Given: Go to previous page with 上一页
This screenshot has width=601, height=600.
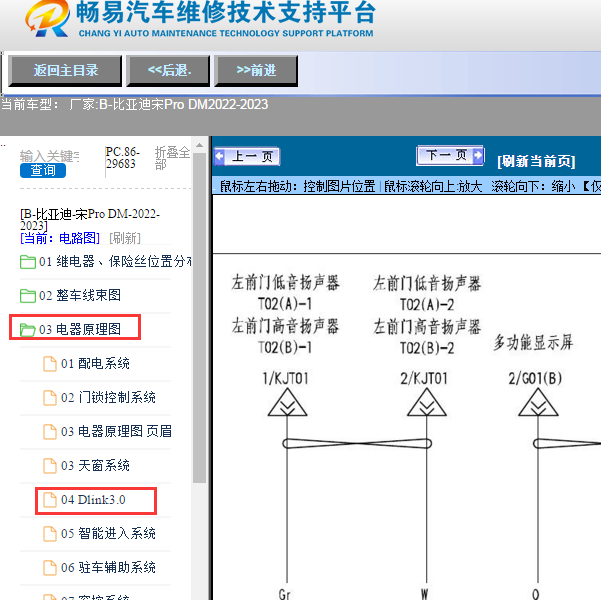Looking at the screenshot, I should [247, 156].
